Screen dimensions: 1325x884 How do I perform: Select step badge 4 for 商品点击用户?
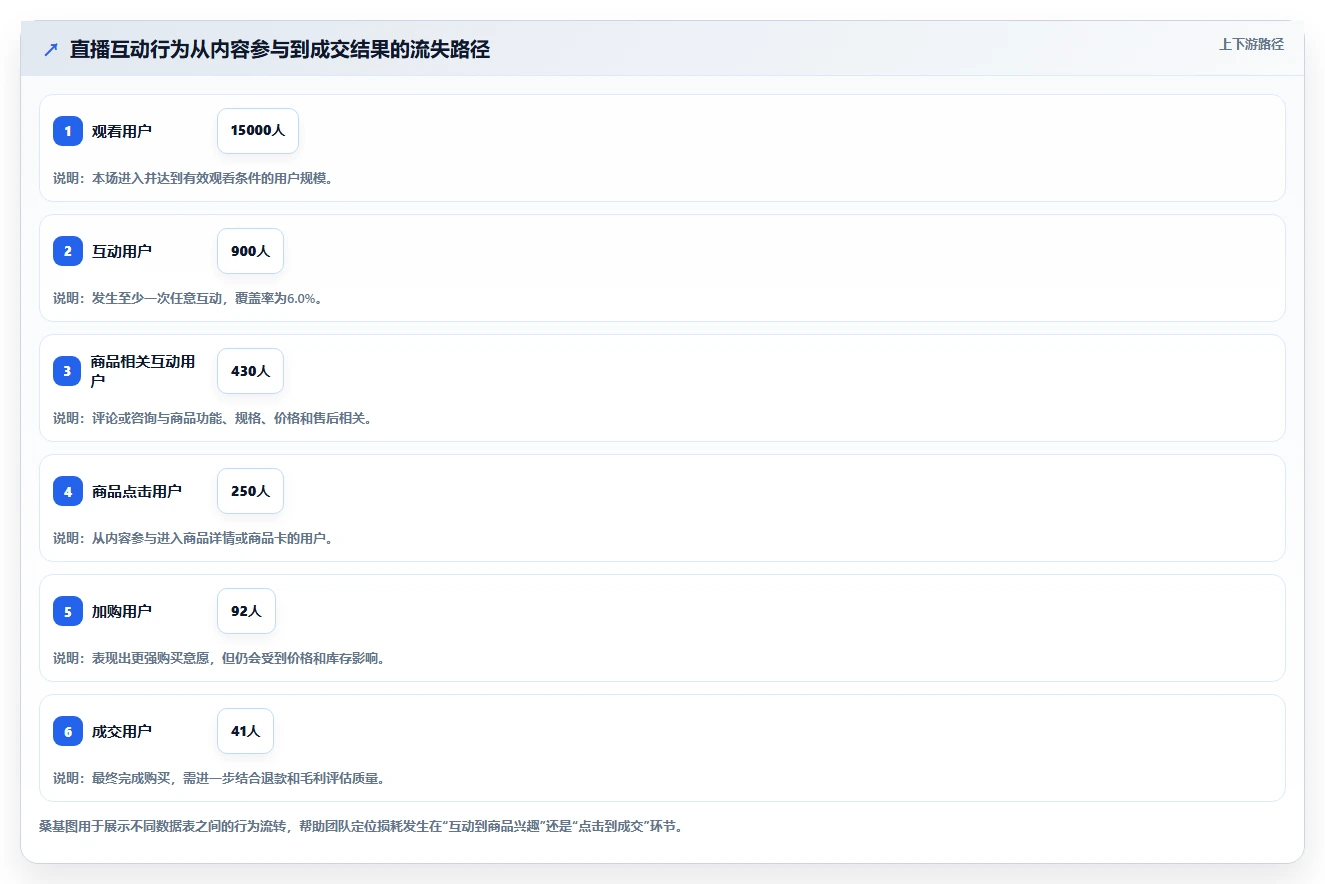click(x=68, y=491)
